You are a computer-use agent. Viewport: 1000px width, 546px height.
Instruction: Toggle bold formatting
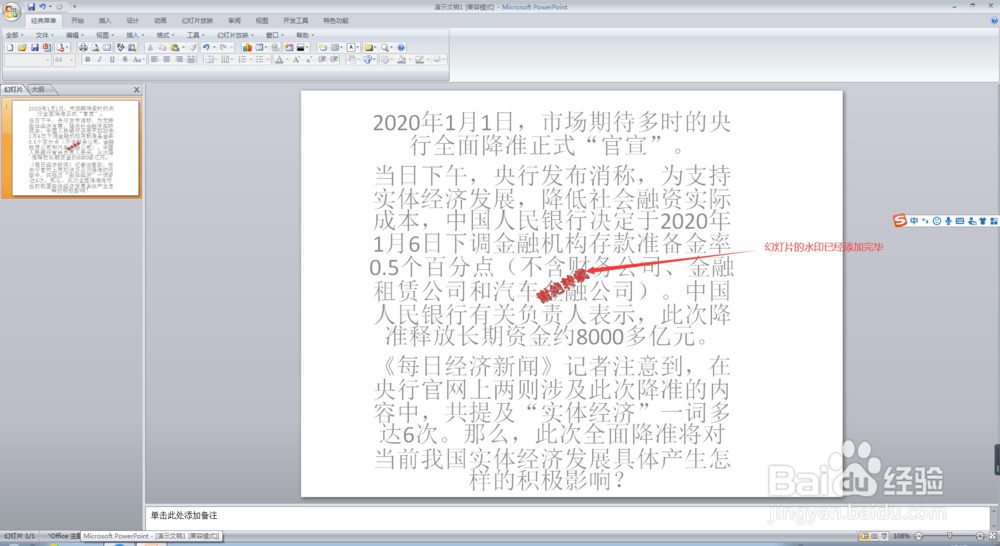pyautogui.click(x=88, y=59)
